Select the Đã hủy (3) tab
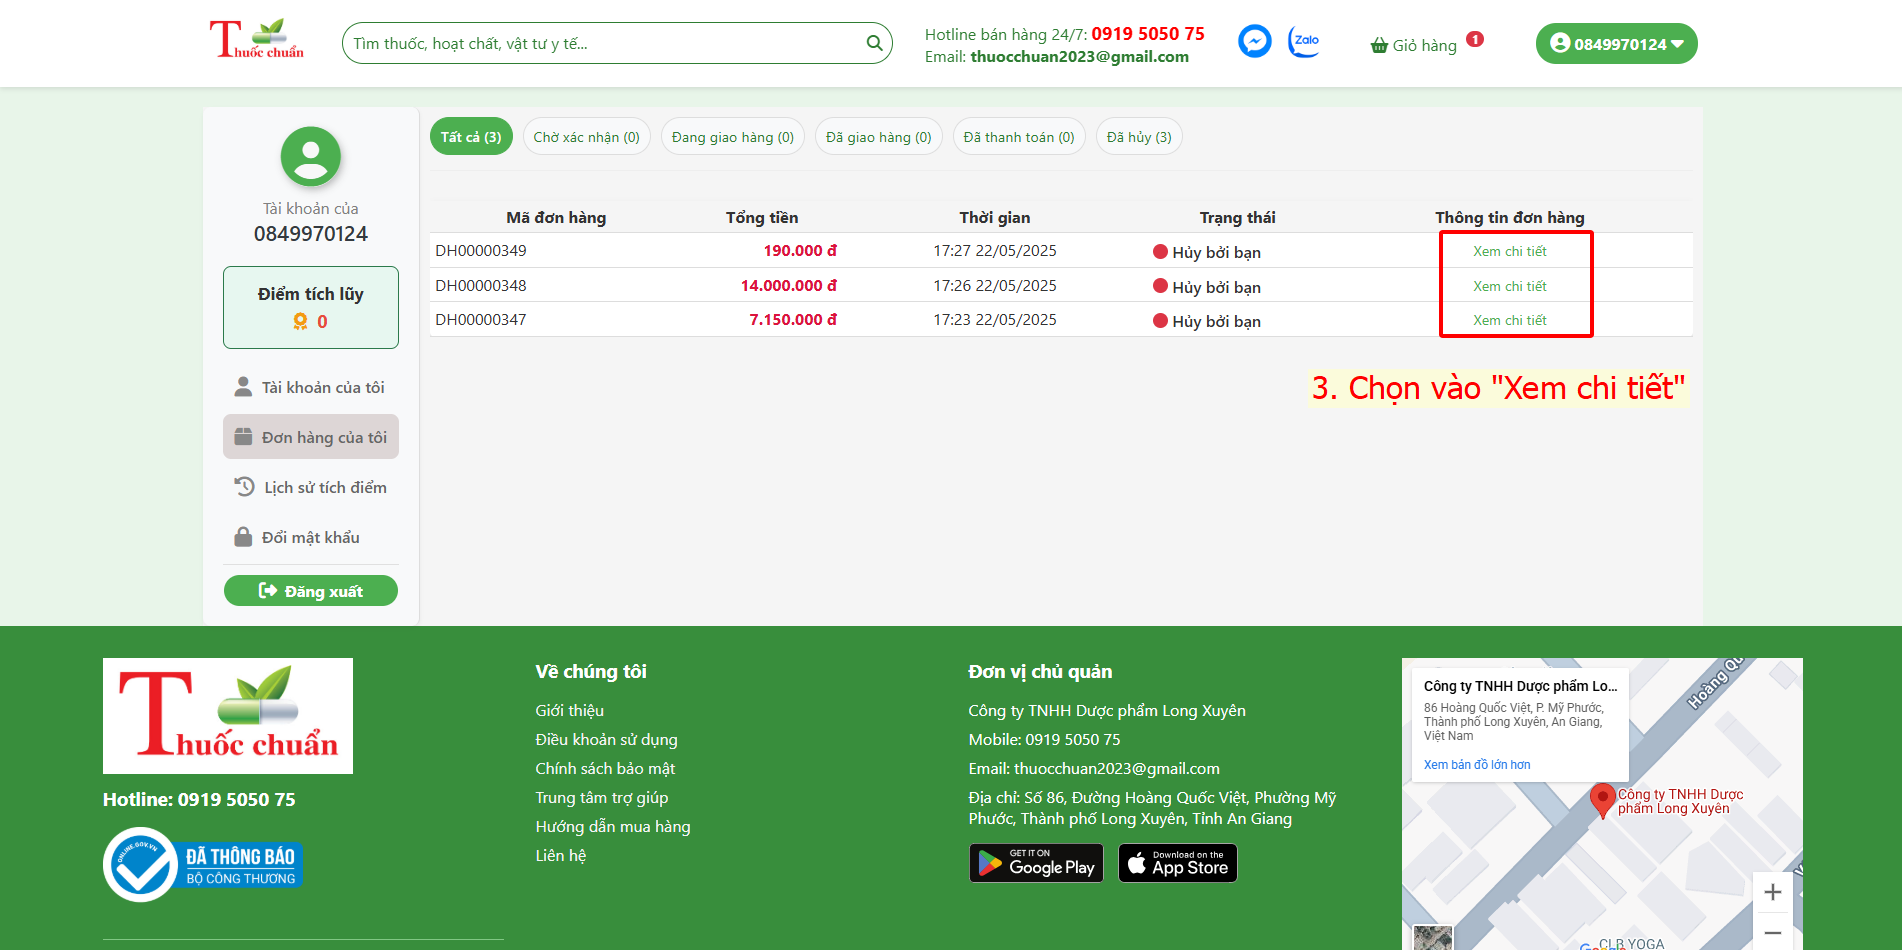The image size is (1902, 950). (x=1139, y=137)
